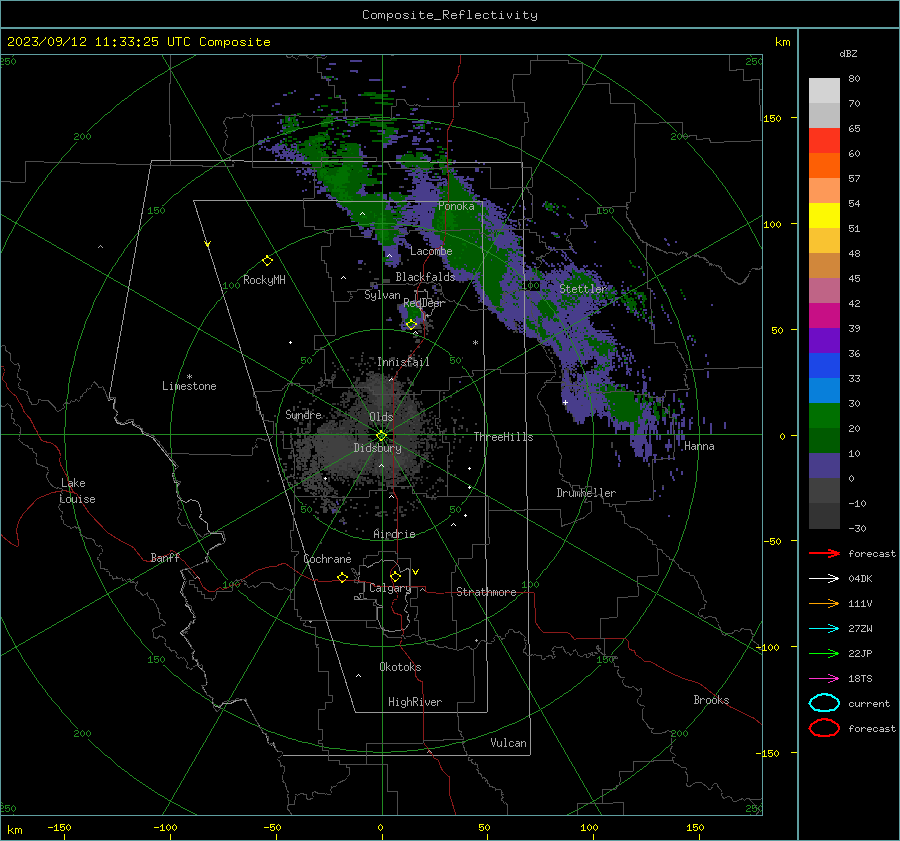Click the Sundre city label
Image resolution: width=900 pixels, height=841 pixels.
(x=304, y=414)
